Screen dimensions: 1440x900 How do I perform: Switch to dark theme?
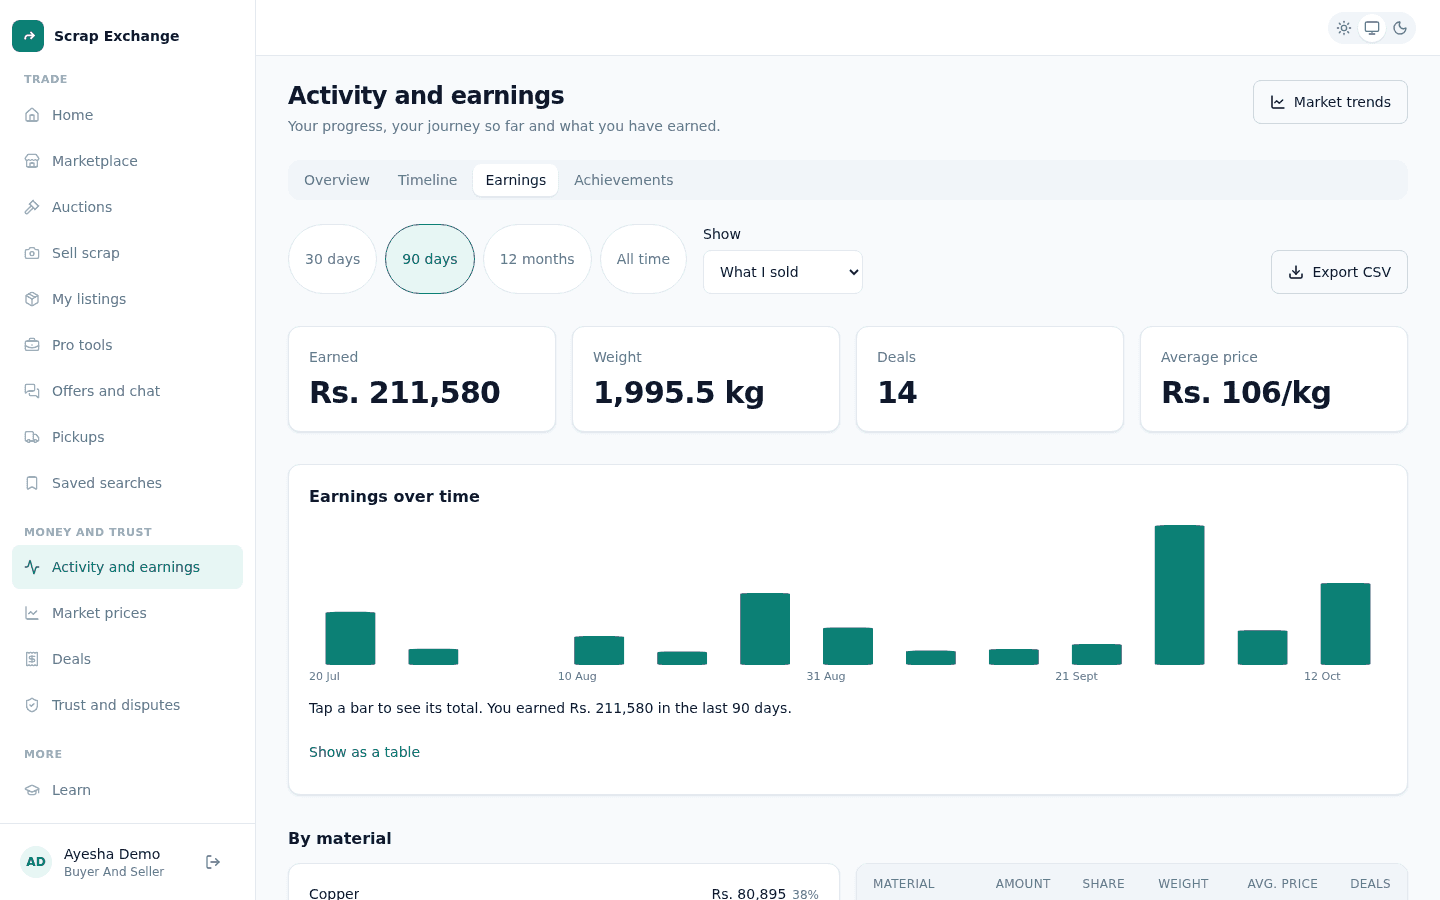pyautogui.click(x=1400, y=28)
